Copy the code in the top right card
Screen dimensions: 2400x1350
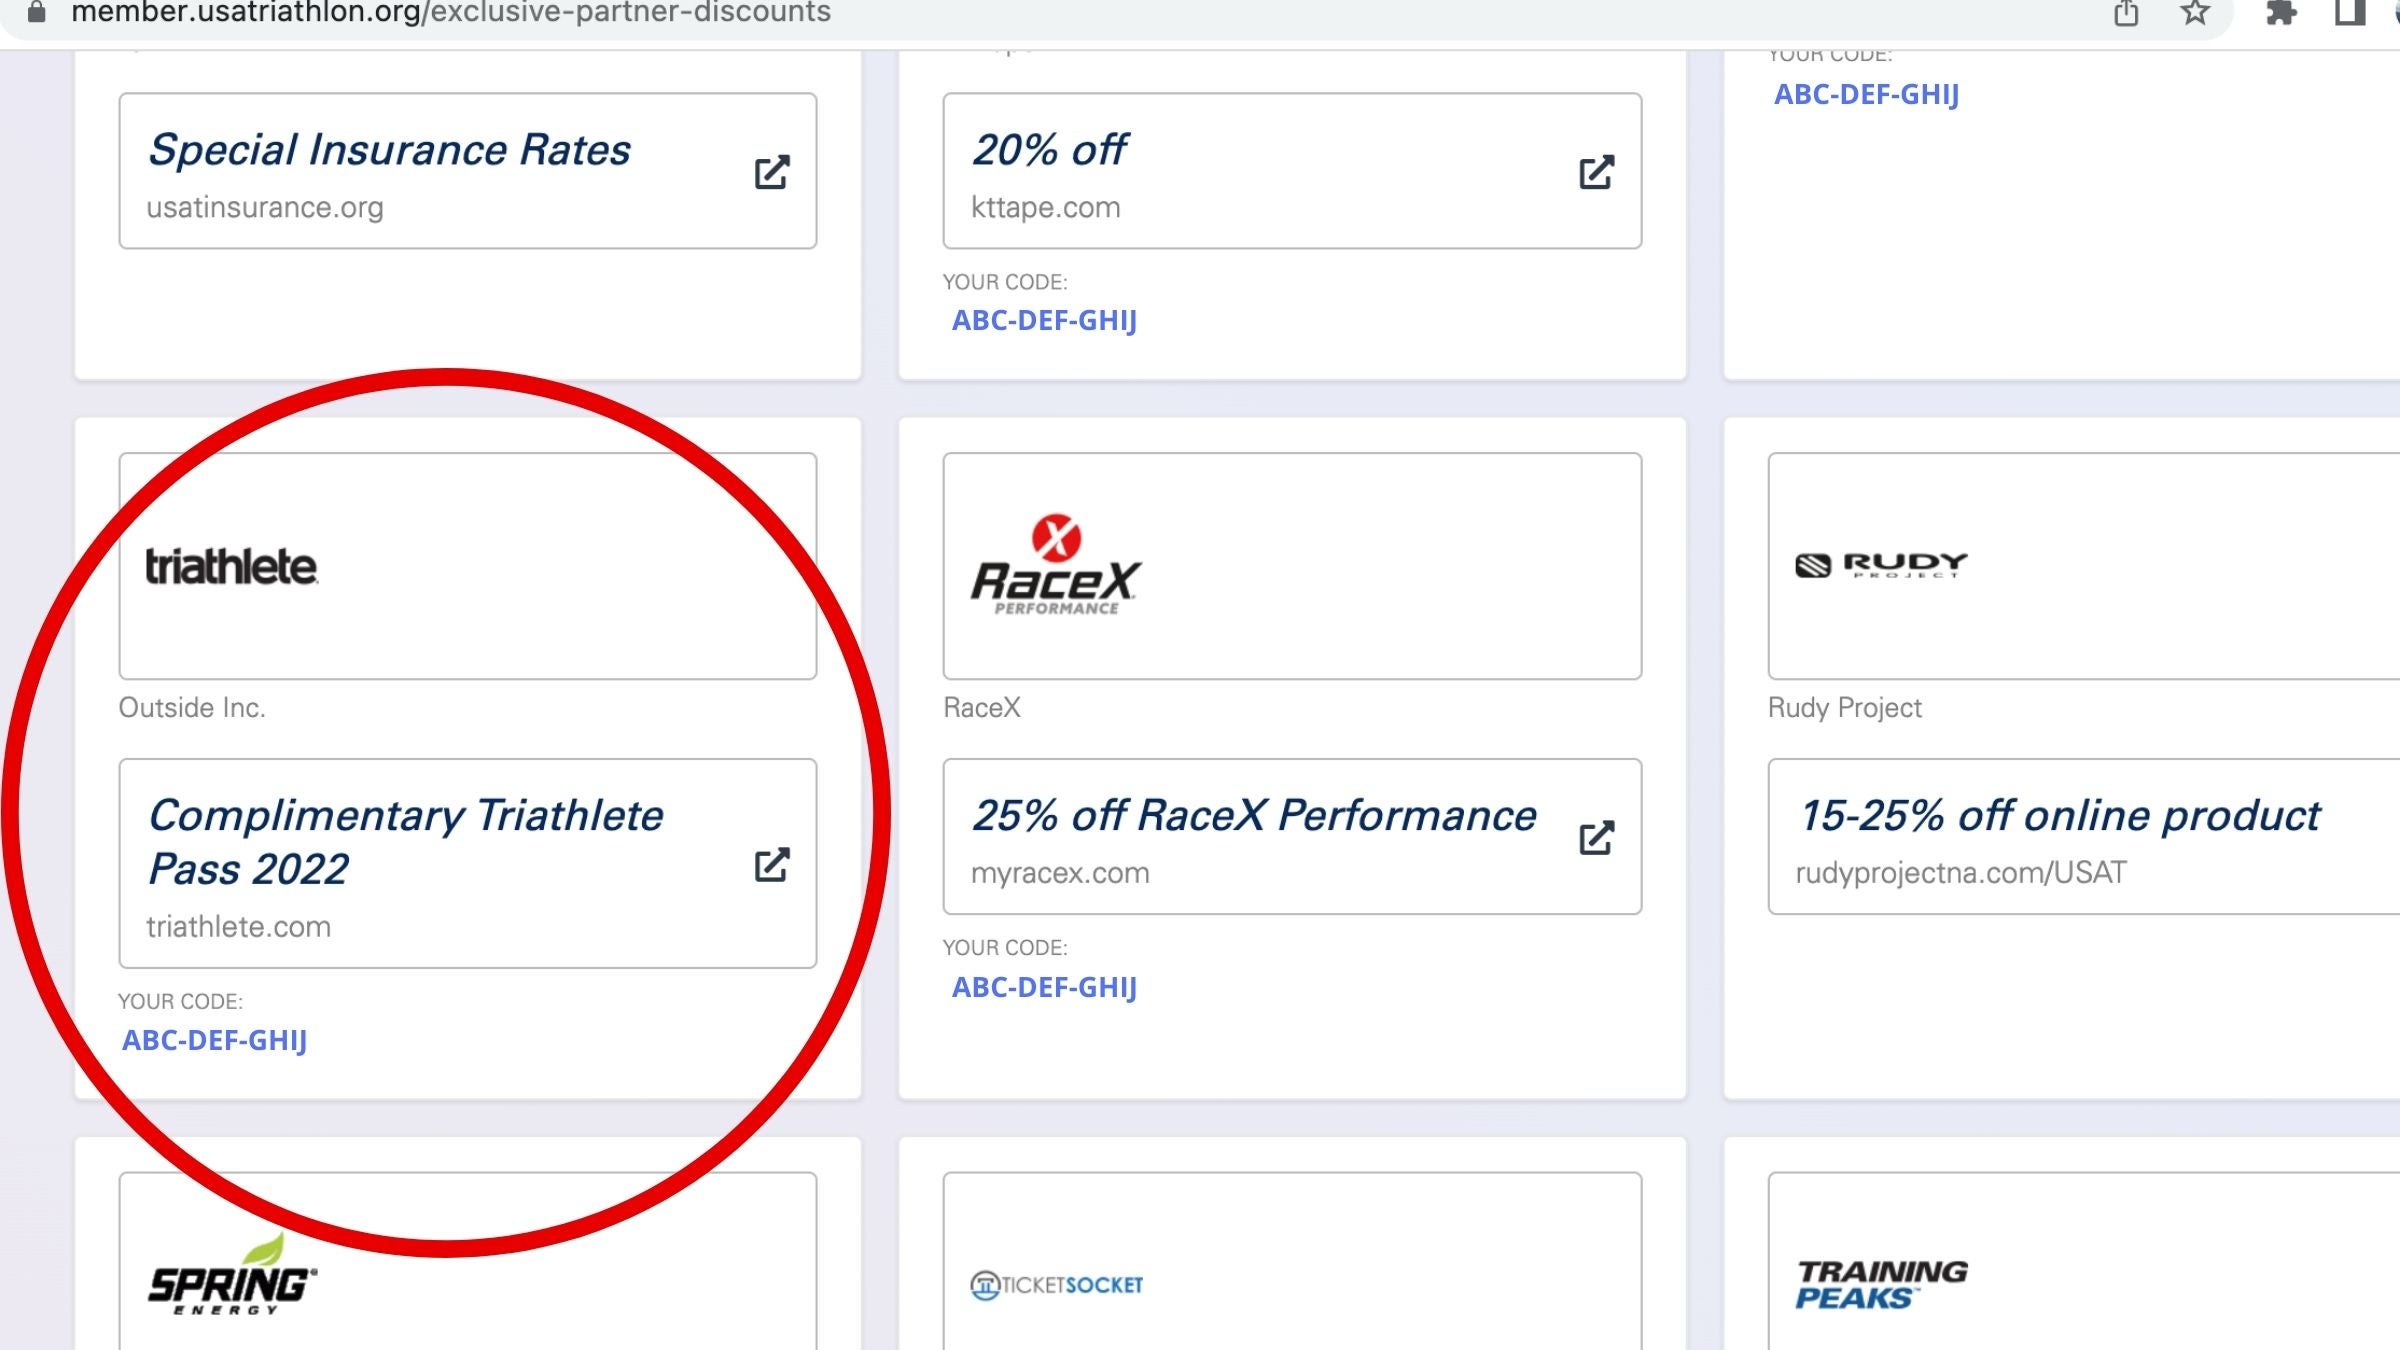pos(1866,94)
